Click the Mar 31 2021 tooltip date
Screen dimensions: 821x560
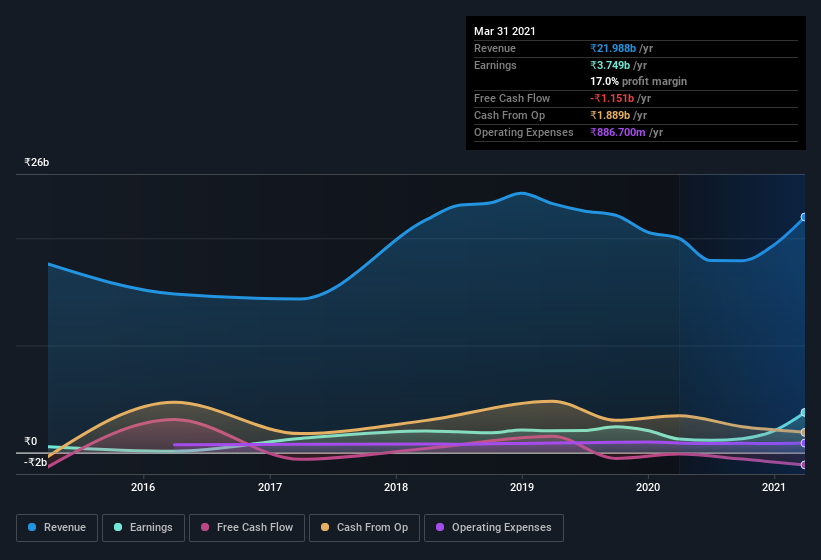[x=505, y=31]
